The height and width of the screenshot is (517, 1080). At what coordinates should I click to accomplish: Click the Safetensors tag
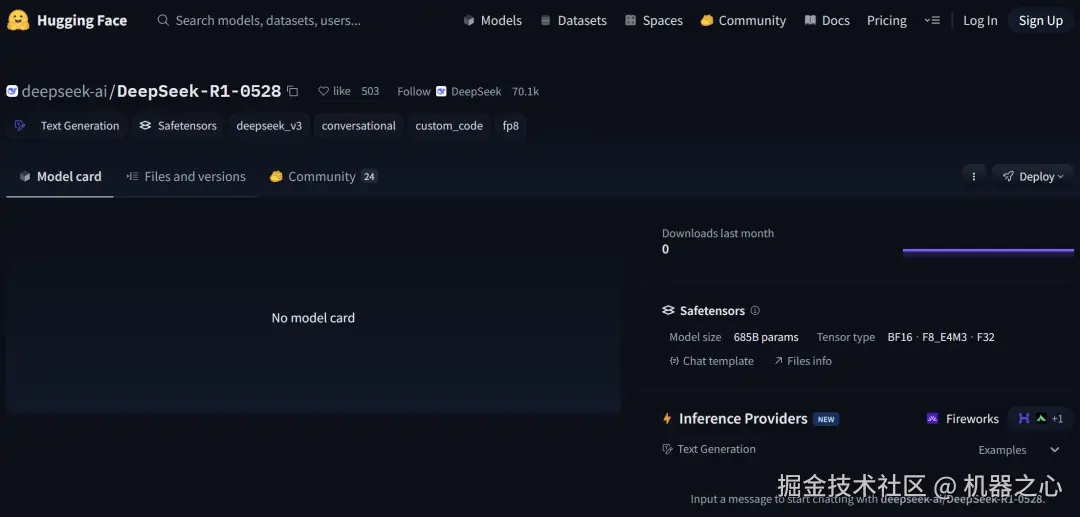coord(178,126)
